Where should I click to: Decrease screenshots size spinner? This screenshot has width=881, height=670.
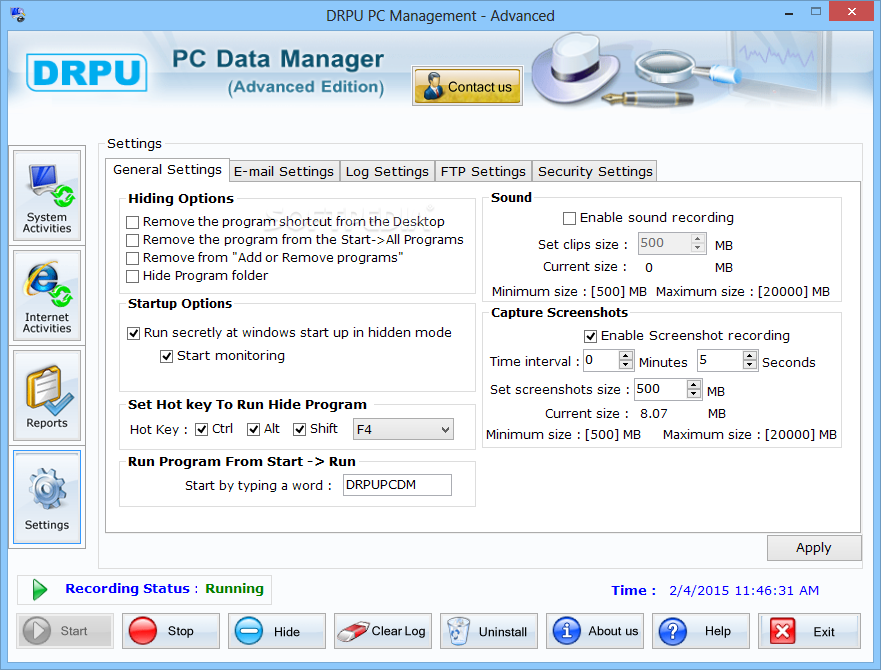(x=694, y=393)
